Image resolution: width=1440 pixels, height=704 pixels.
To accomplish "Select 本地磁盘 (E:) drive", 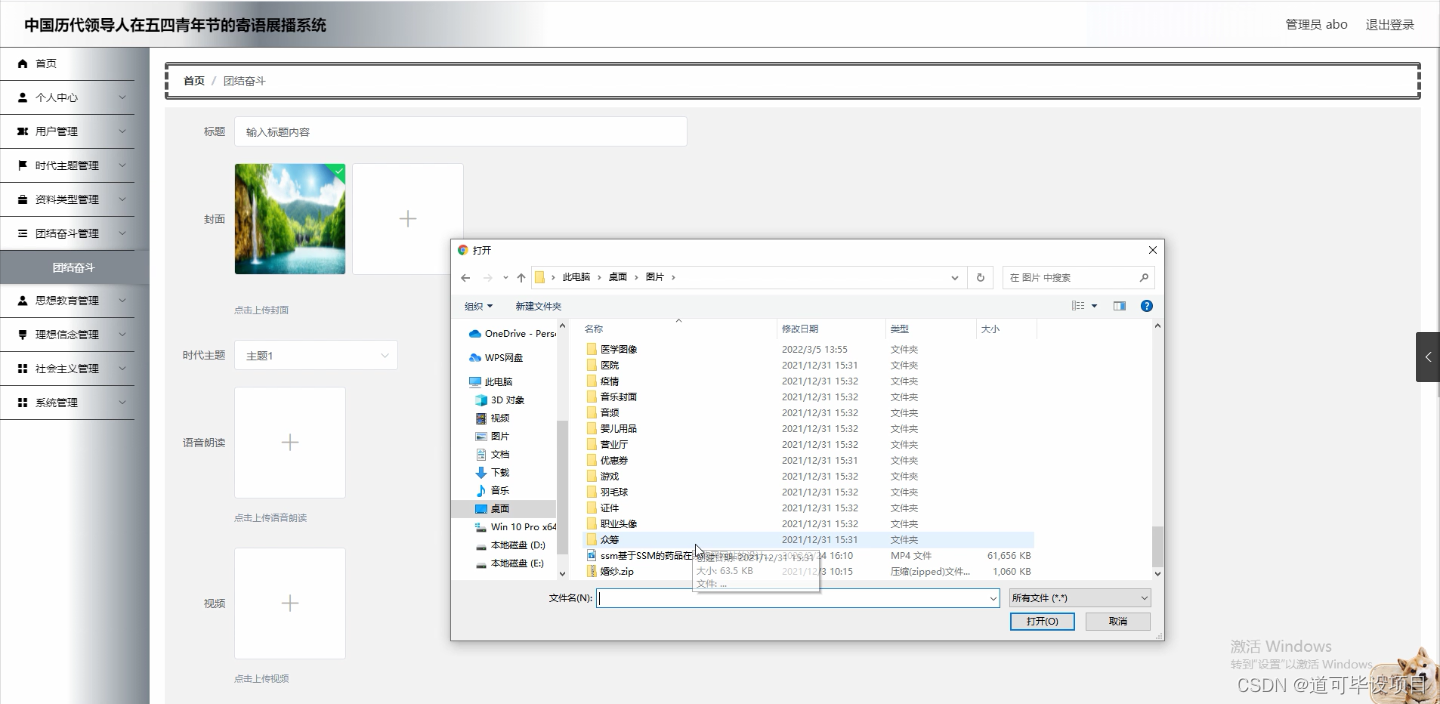I will (x=509, y=563).
